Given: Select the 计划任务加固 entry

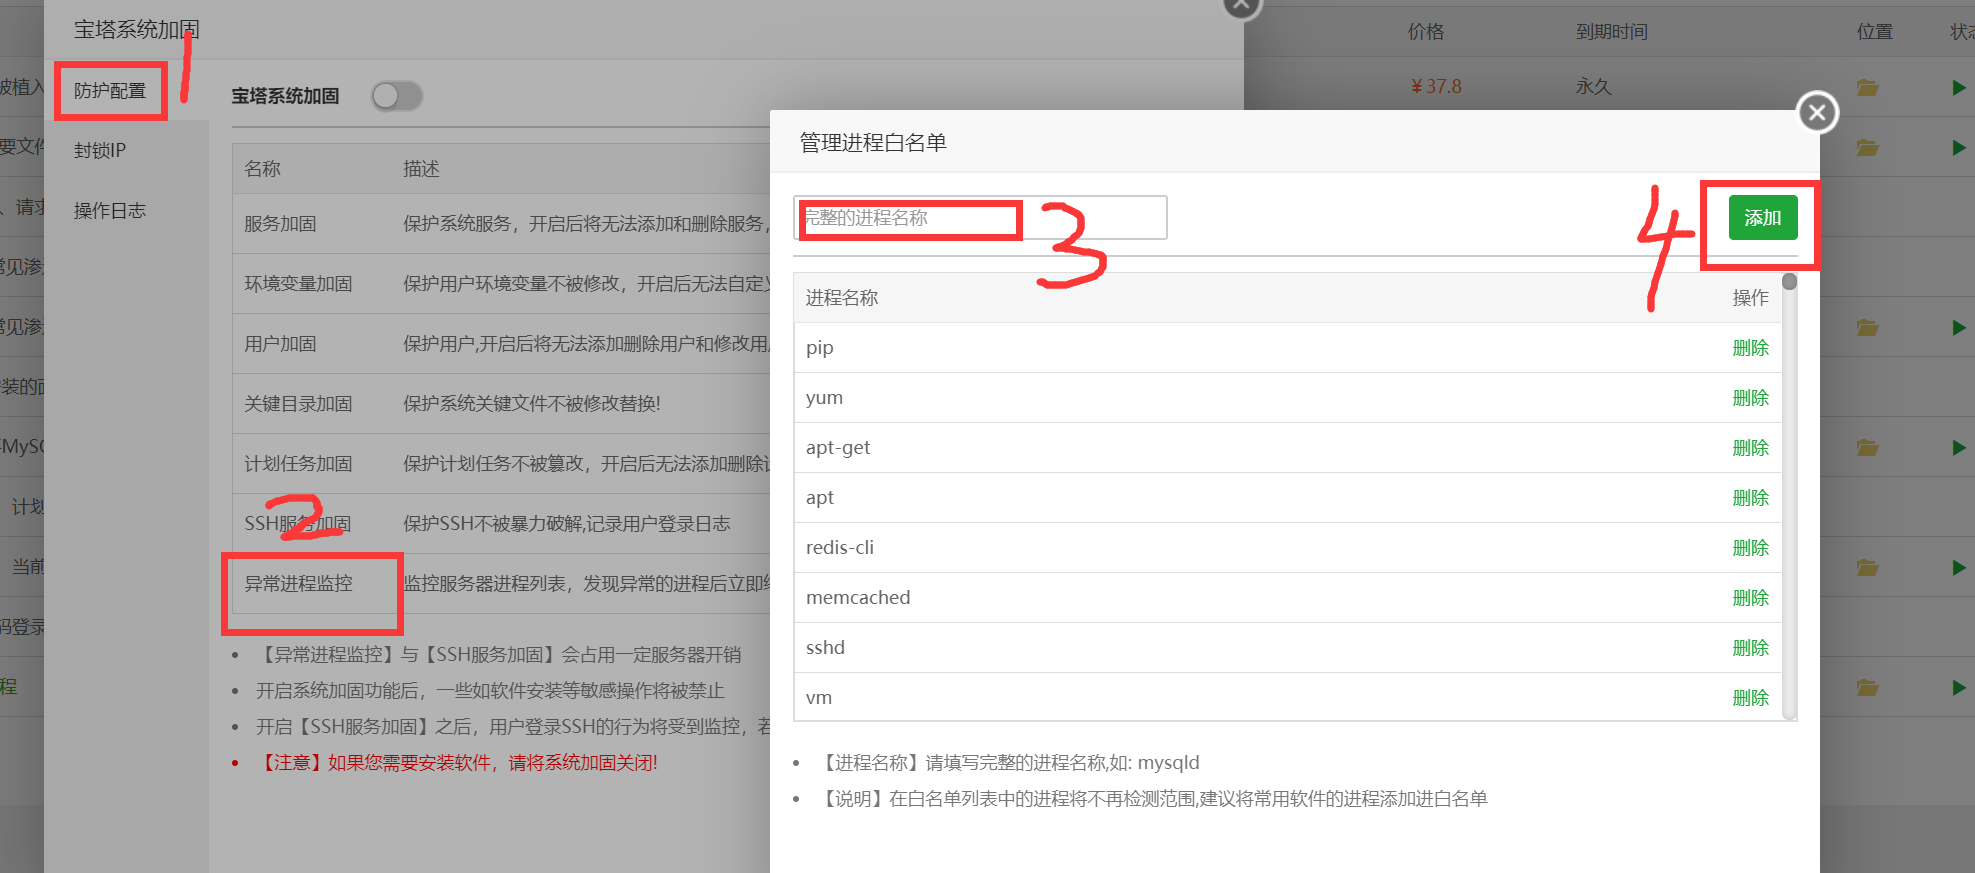Looking at the screenshot, I should click(x=298, y=464).
